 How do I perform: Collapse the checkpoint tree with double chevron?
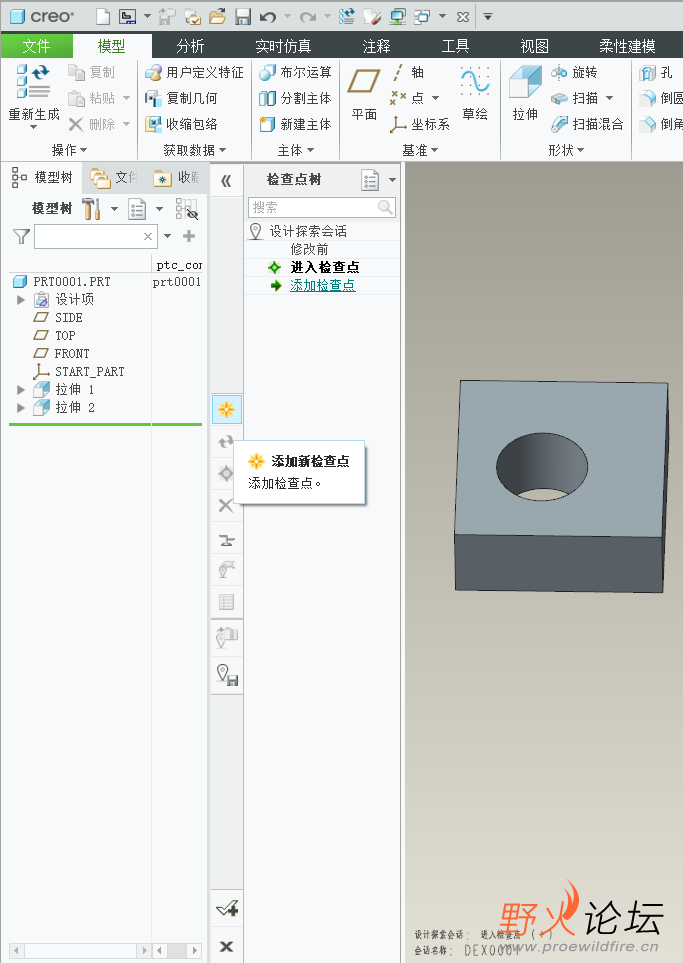click(226, 181)
